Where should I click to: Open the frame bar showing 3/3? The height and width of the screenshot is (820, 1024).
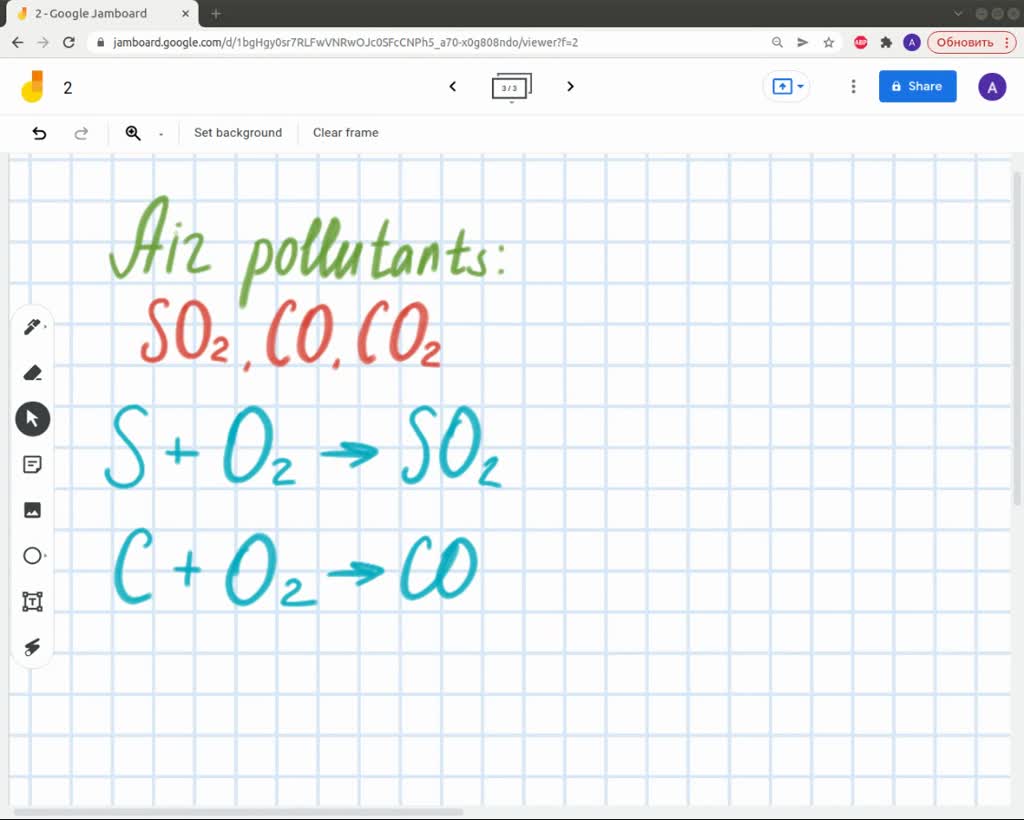[511, 87]
